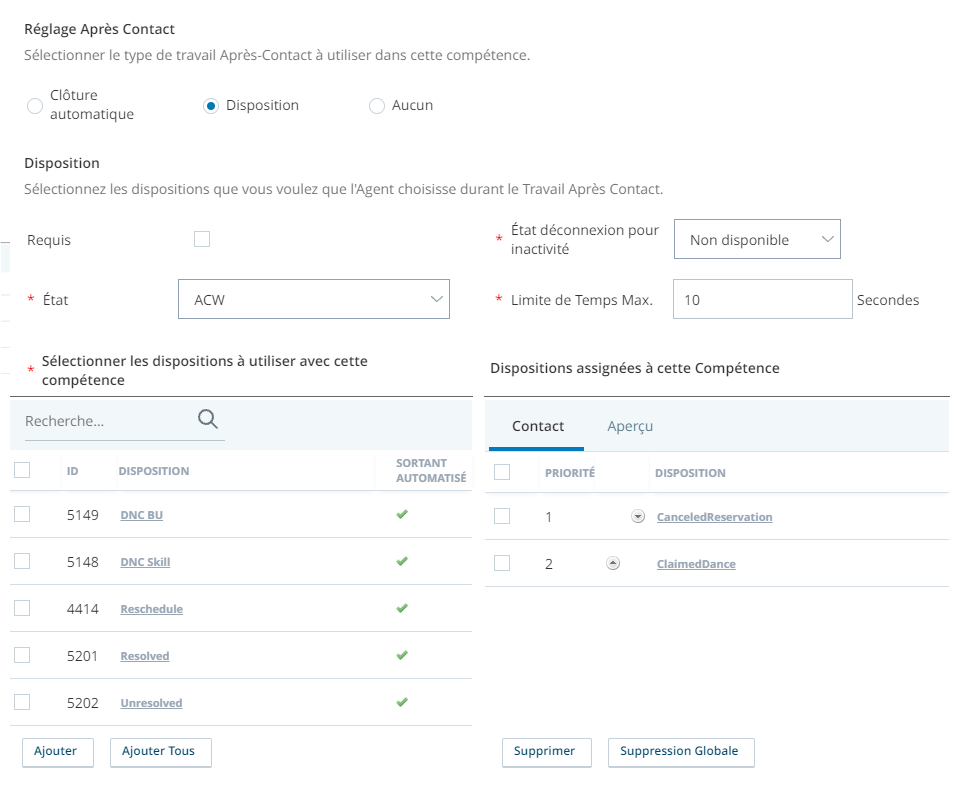Open the État dropdown showing ACW
962x800 pixels.
pos(314,299)
